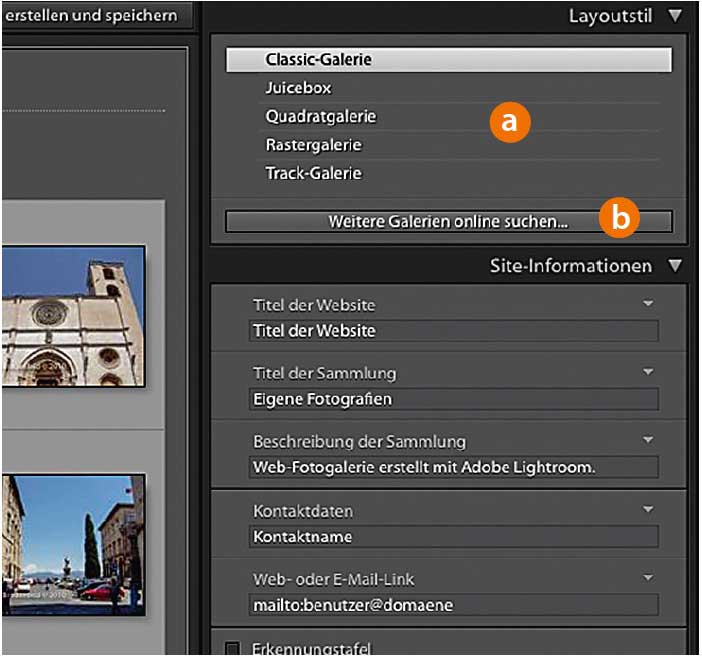The image size is (702, 656).
Task: Click the Beschreibung der Sammlung label
Action: [x=360, y=442]
